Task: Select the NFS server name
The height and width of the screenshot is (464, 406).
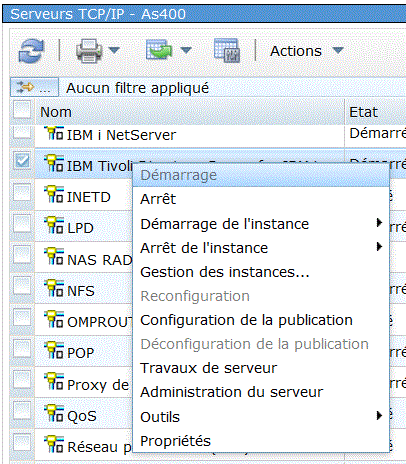Action: (x=81, y=291)
